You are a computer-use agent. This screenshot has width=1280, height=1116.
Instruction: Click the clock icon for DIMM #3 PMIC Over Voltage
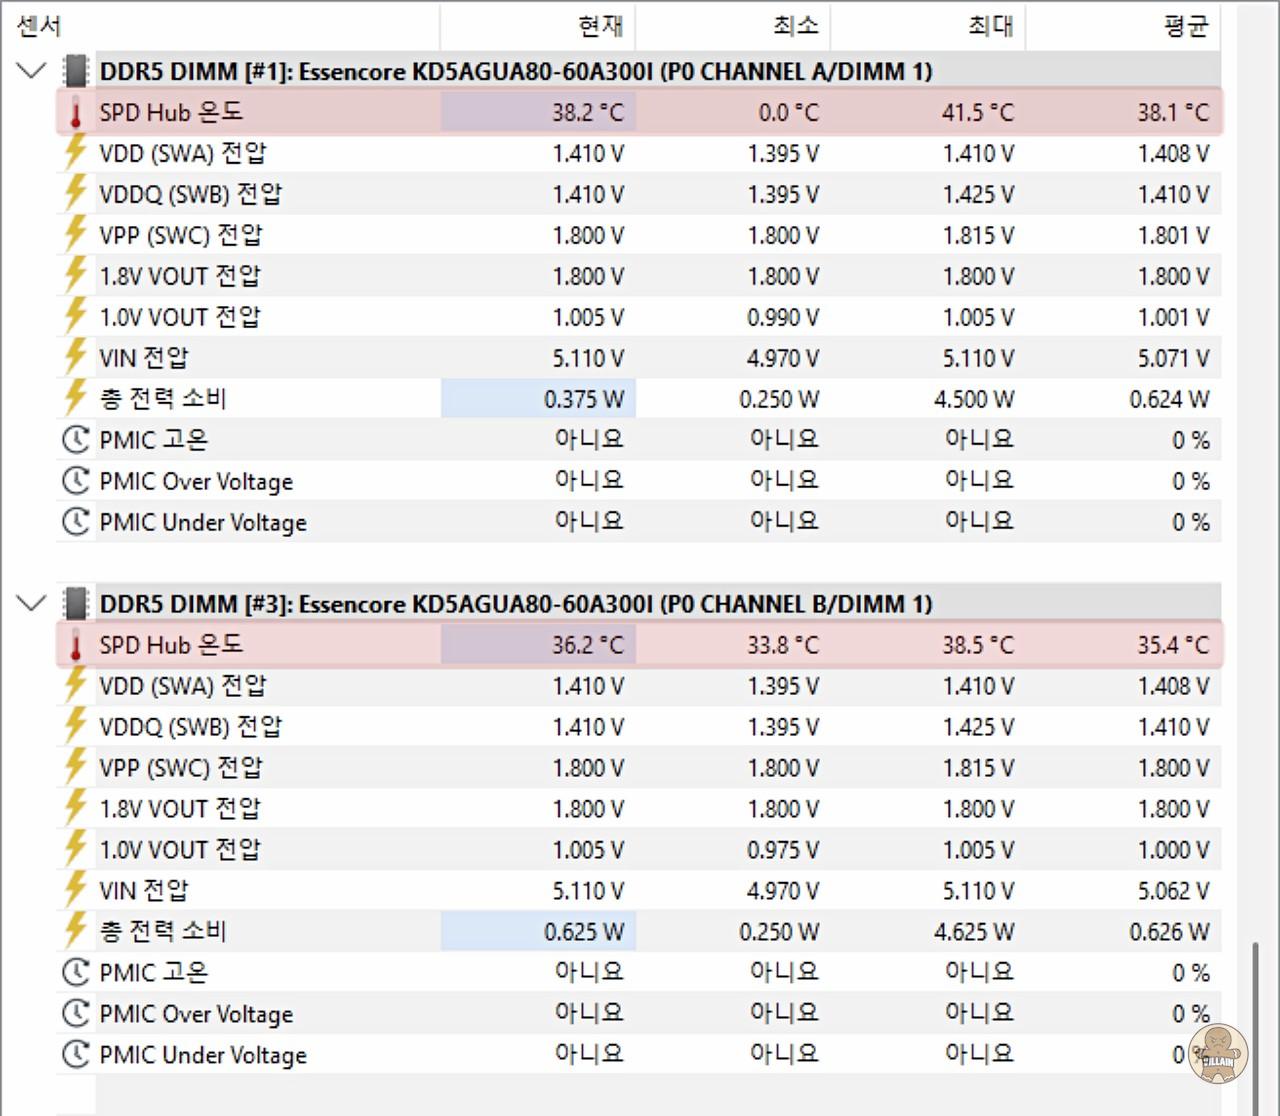pyautogui.click(x=75, y=1014)
